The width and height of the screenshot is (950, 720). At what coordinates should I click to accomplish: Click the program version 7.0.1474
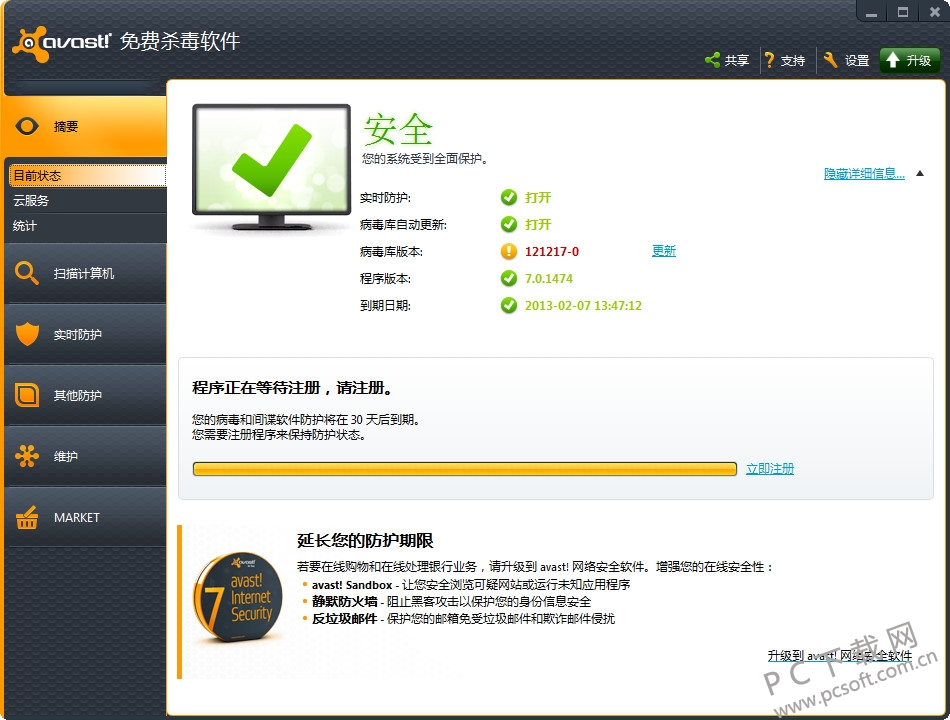(549, 278)
